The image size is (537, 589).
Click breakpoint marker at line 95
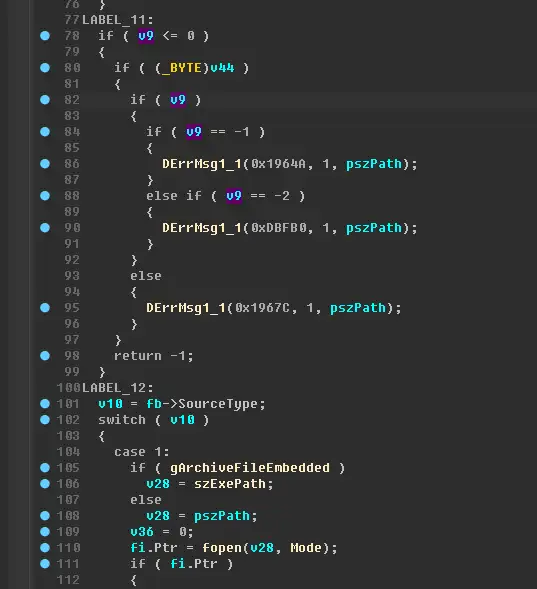45,308
